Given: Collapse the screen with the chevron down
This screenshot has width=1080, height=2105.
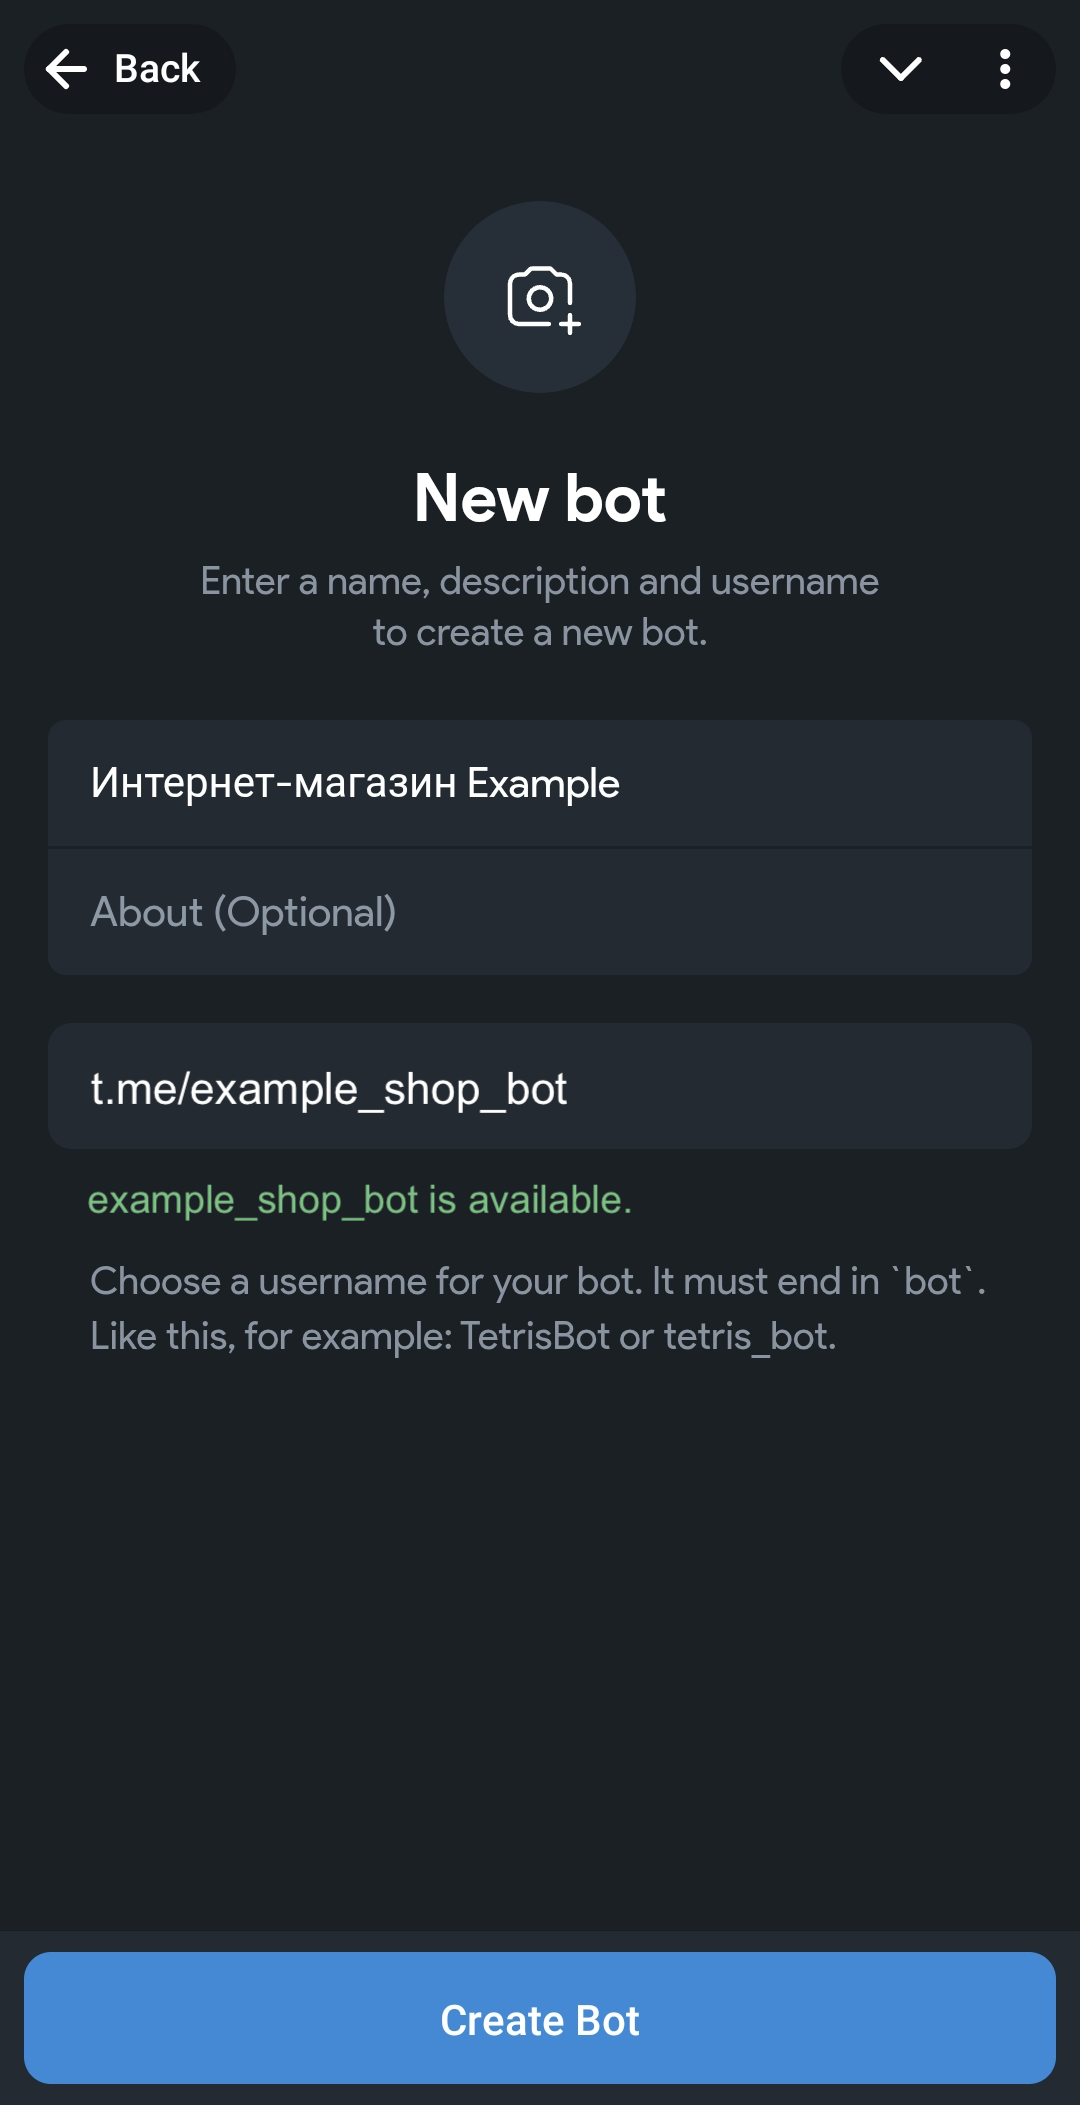Looking at the screenshot, I should [x=898, y=68].
